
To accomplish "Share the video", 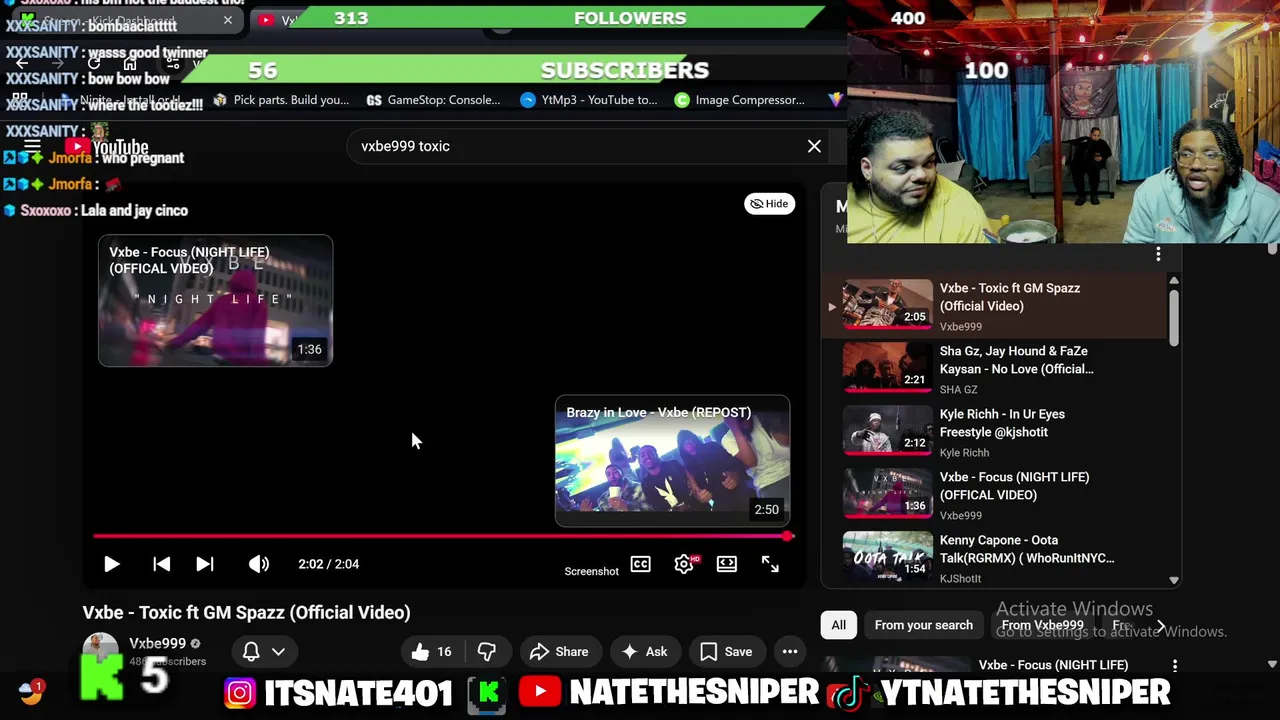I will [x=559, y=652].
